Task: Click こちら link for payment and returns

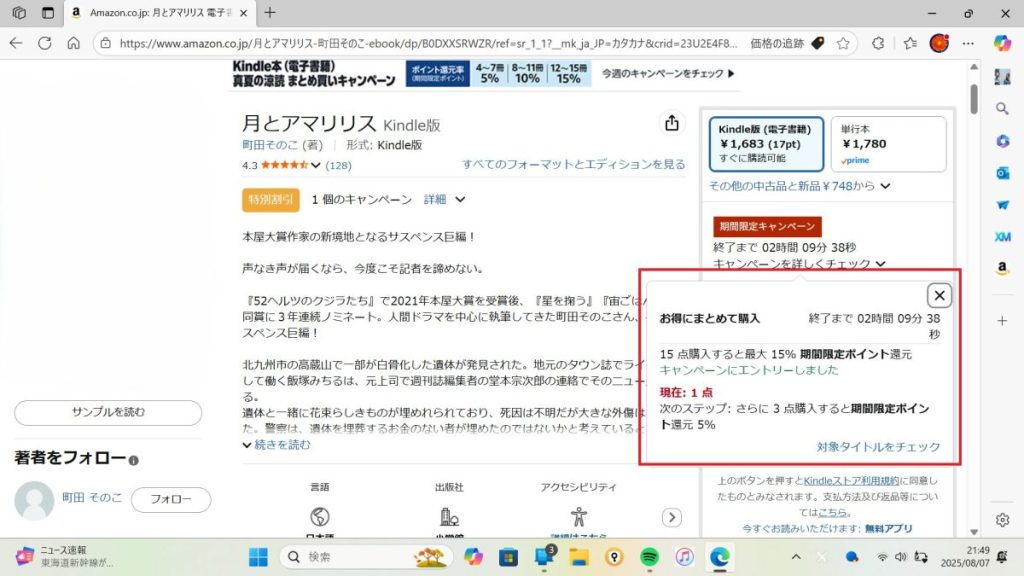Action: pos(832,512)
